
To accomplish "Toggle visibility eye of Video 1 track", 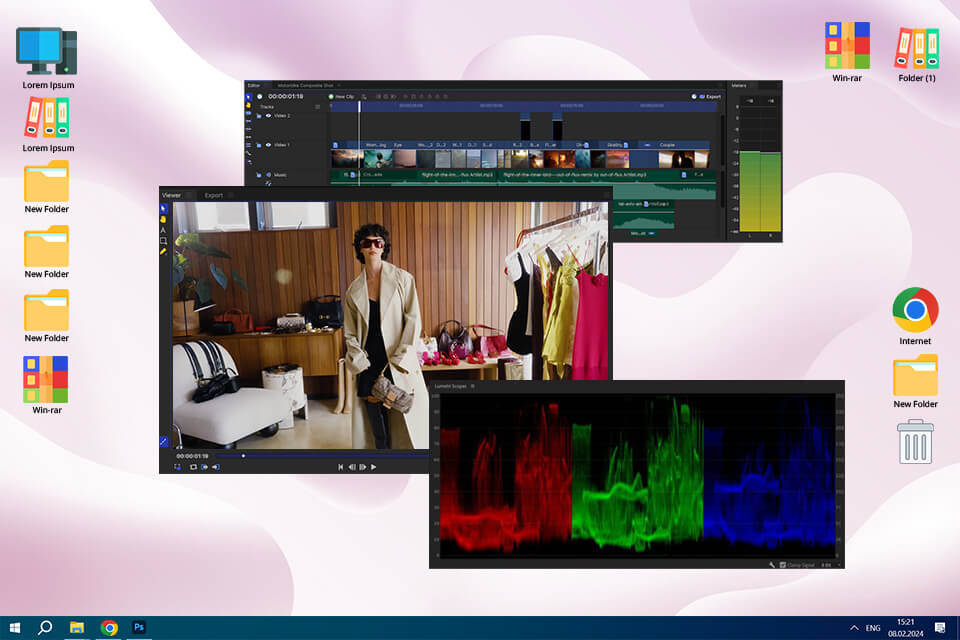I will (268, 145).
